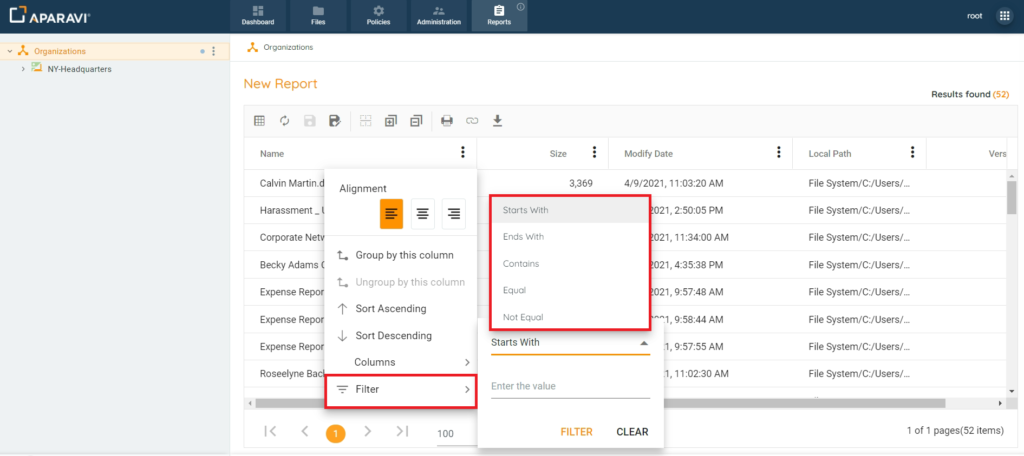This screenshot has width=1024, height=456.
Task: Click the collapse all groups icon
Action: (416, 121)
